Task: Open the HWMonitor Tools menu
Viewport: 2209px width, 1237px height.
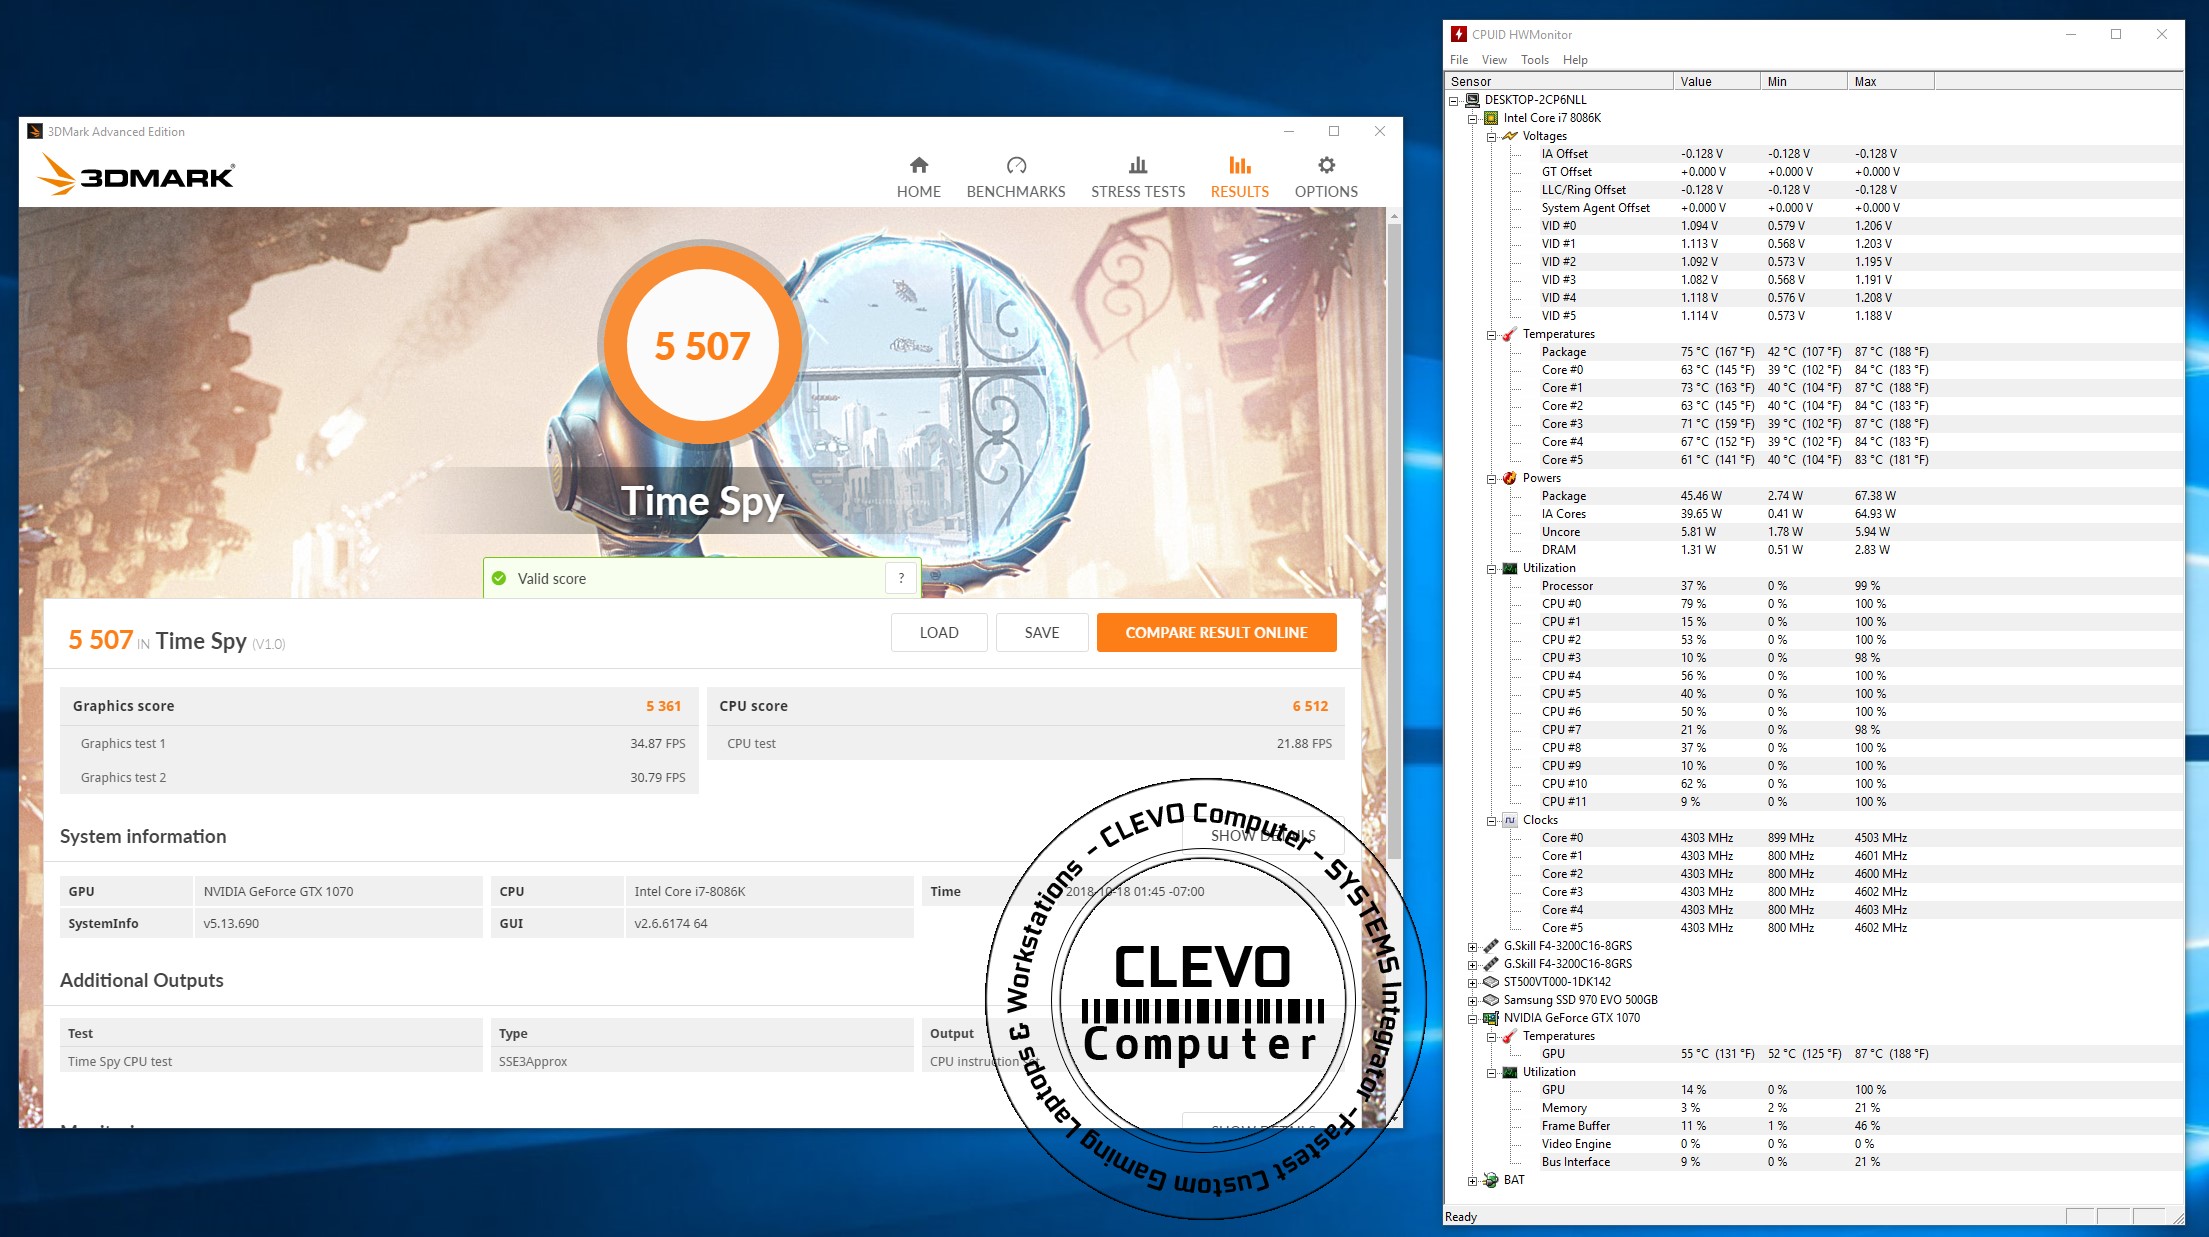Action: pyautogui.click(x=1534, y=60)
